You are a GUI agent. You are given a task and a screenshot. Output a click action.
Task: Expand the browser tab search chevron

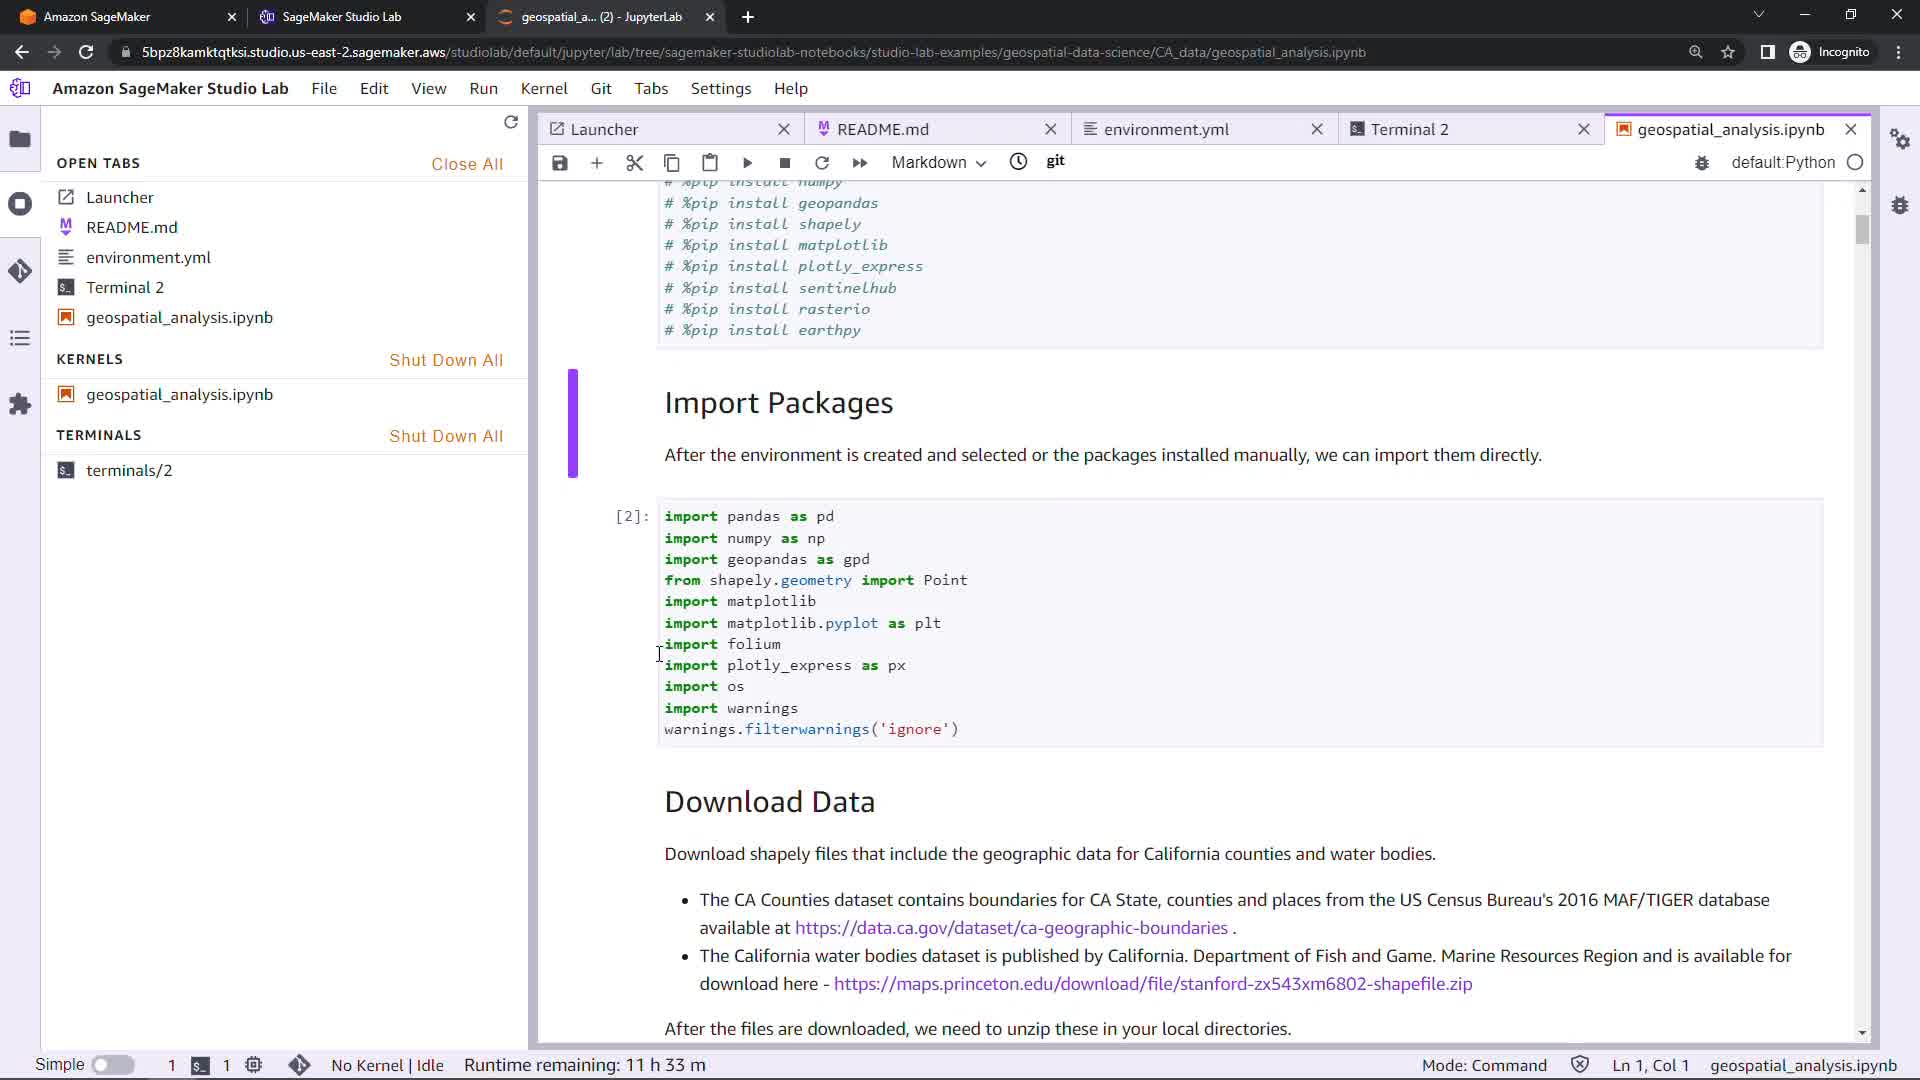coord(1758,15)
